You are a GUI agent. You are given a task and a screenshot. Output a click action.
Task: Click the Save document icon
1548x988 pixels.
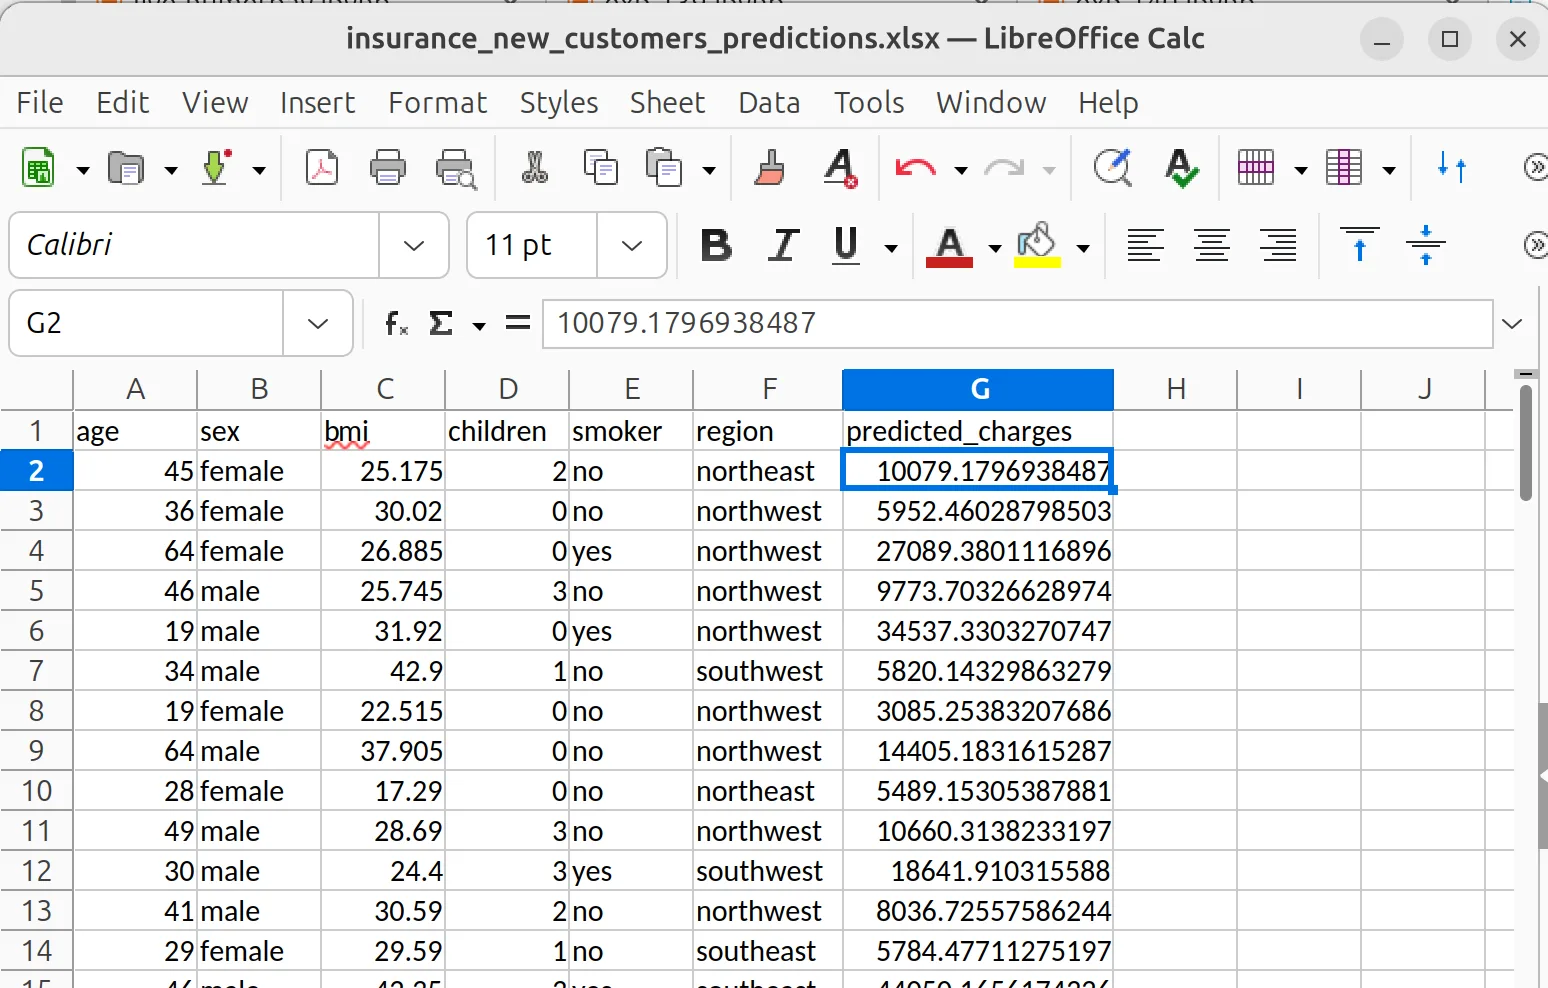click(x=216, y=168)
